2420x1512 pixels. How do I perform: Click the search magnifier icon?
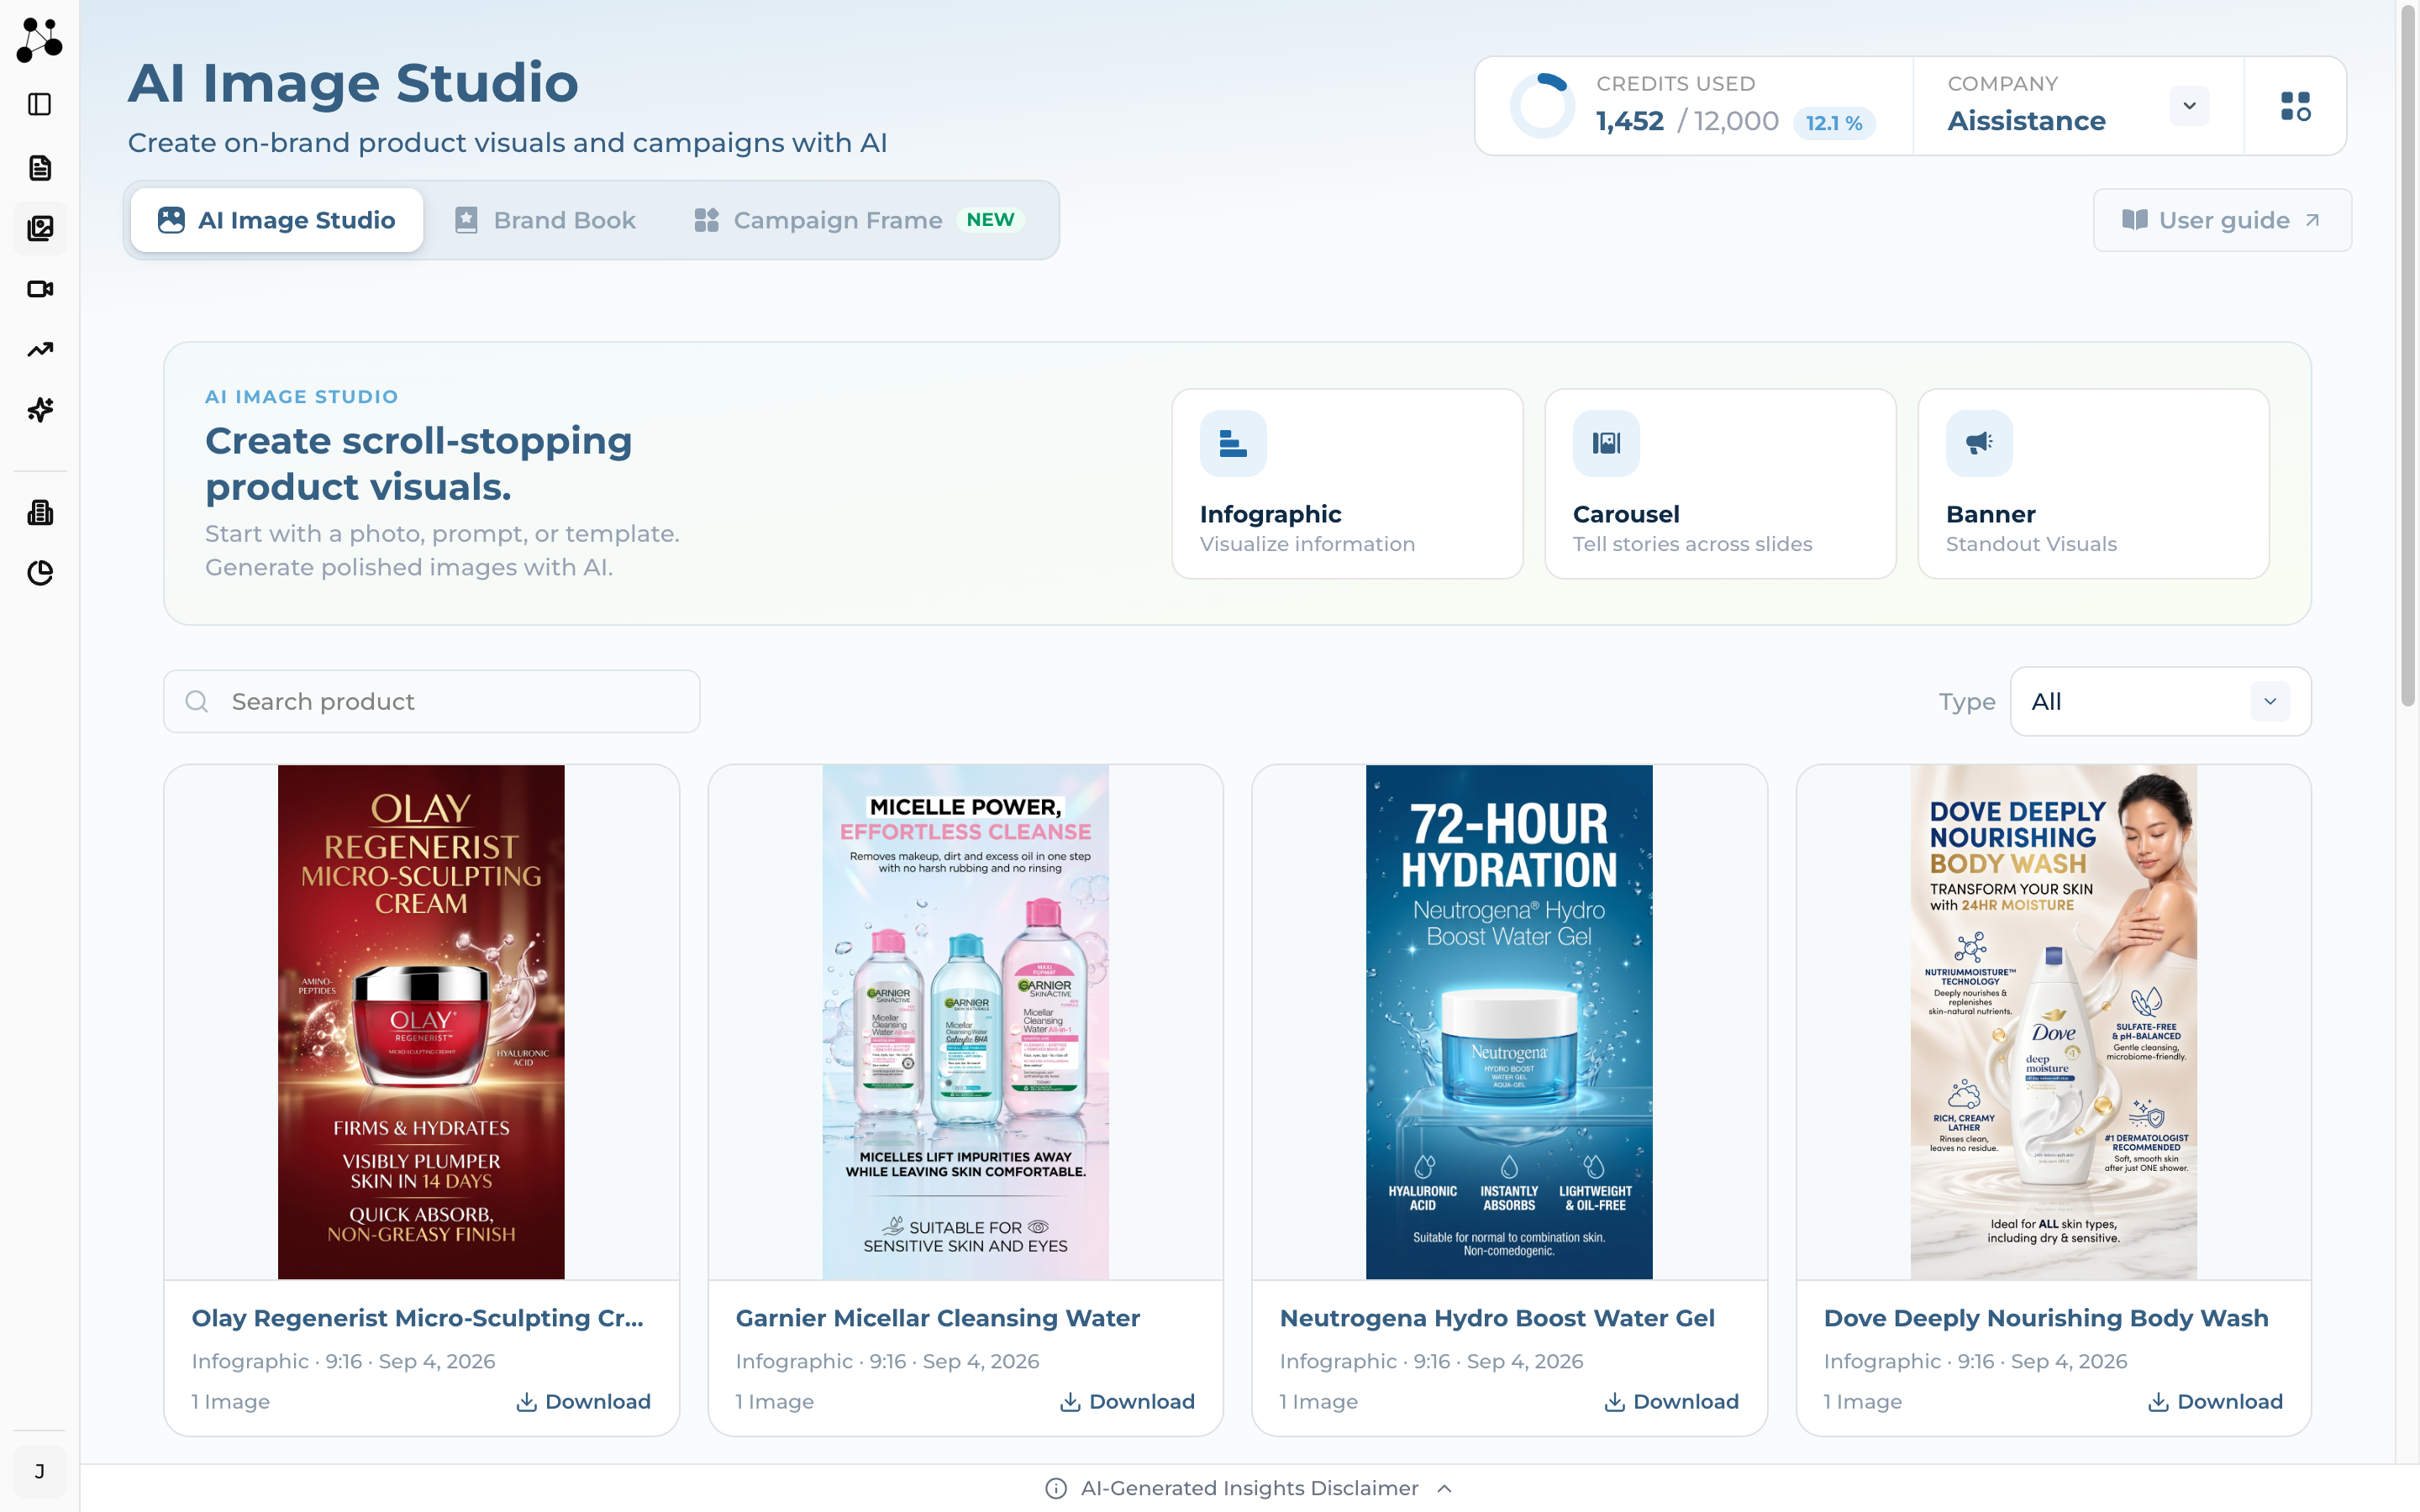197,702
